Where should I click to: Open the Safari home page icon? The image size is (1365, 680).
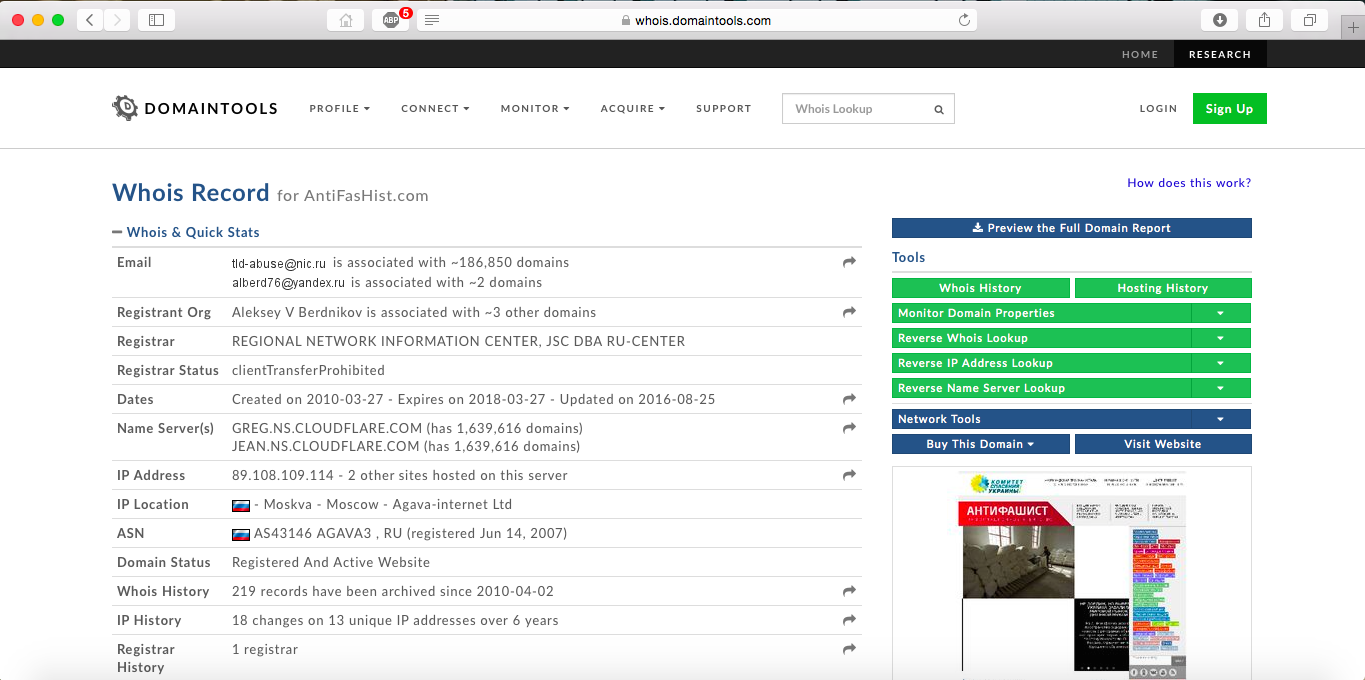[346, 20]
